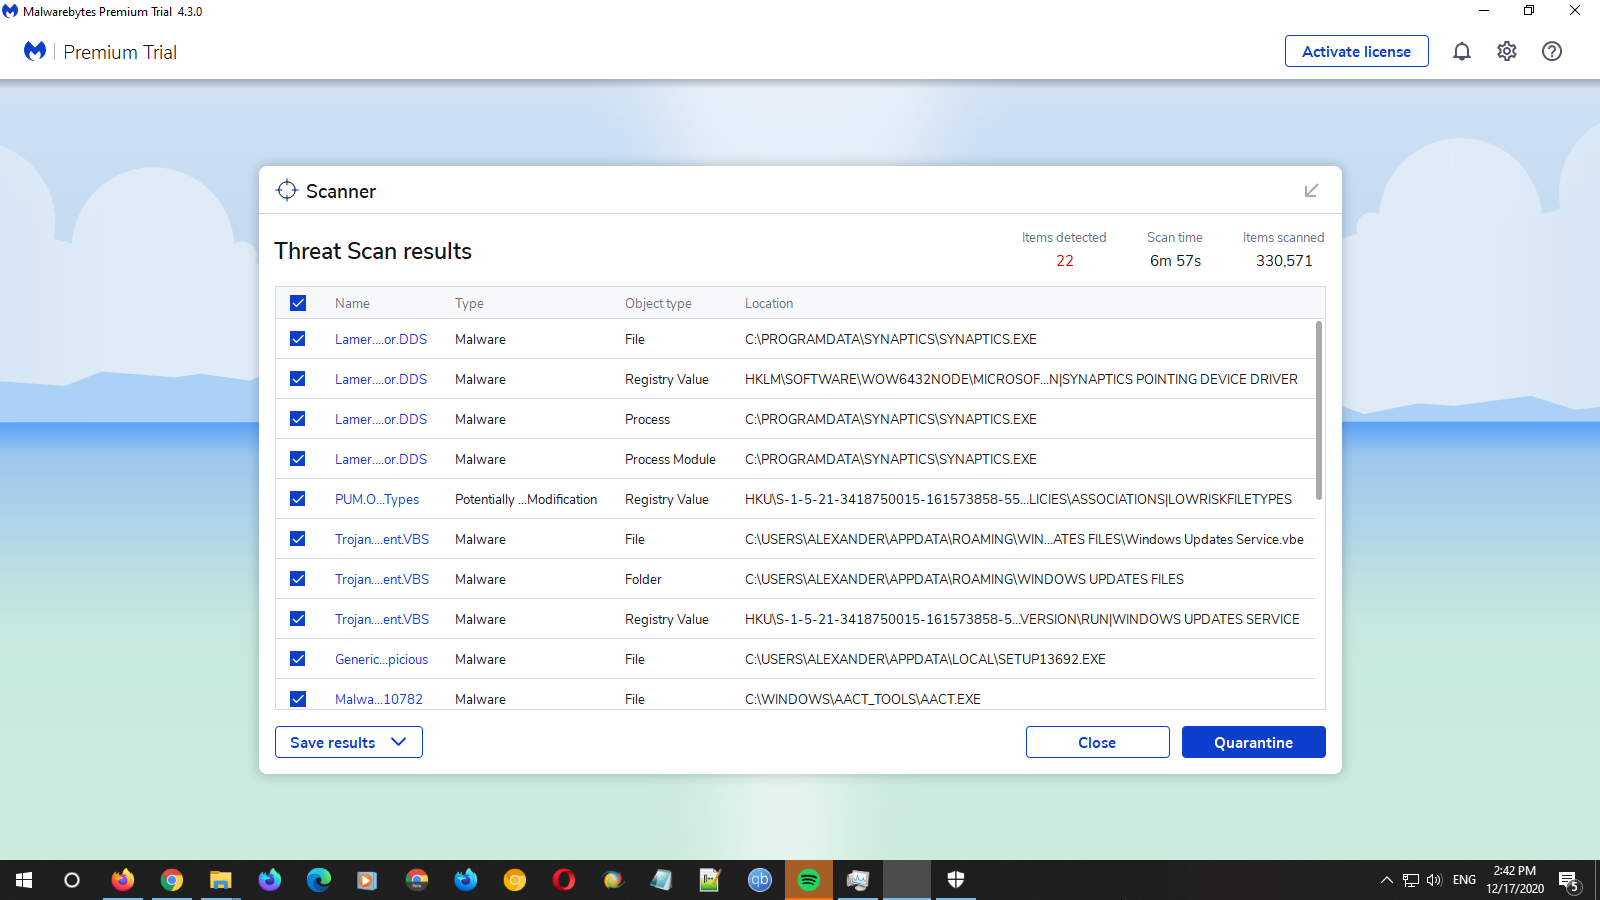The height and width of the screenshot is (900, 1600).
Task: Open the Action Center notification icon
Action: (x=1569, y=881)
